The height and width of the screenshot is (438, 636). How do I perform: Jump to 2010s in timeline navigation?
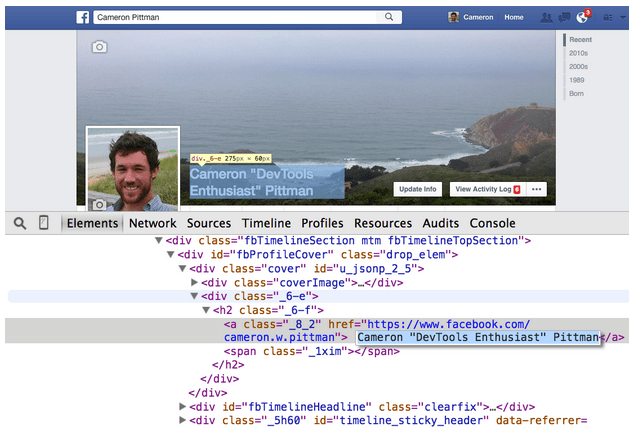click(x=578, y=53)
